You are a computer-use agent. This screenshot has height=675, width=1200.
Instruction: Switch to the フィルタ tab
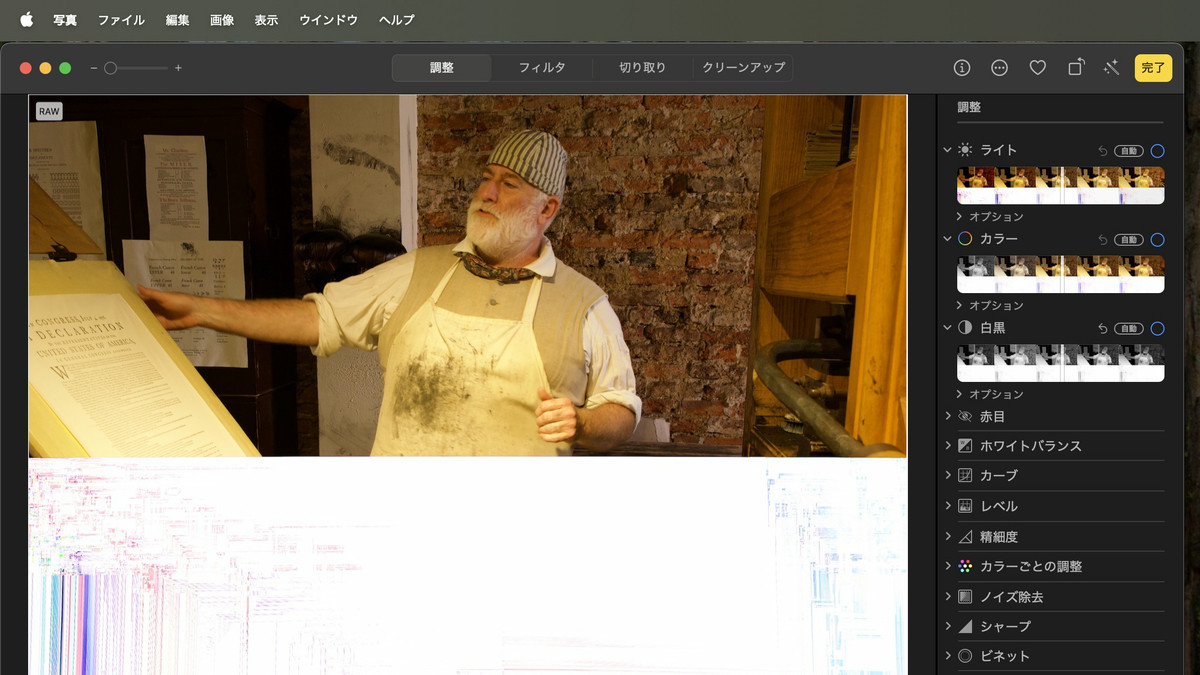[x=541, y=68]
